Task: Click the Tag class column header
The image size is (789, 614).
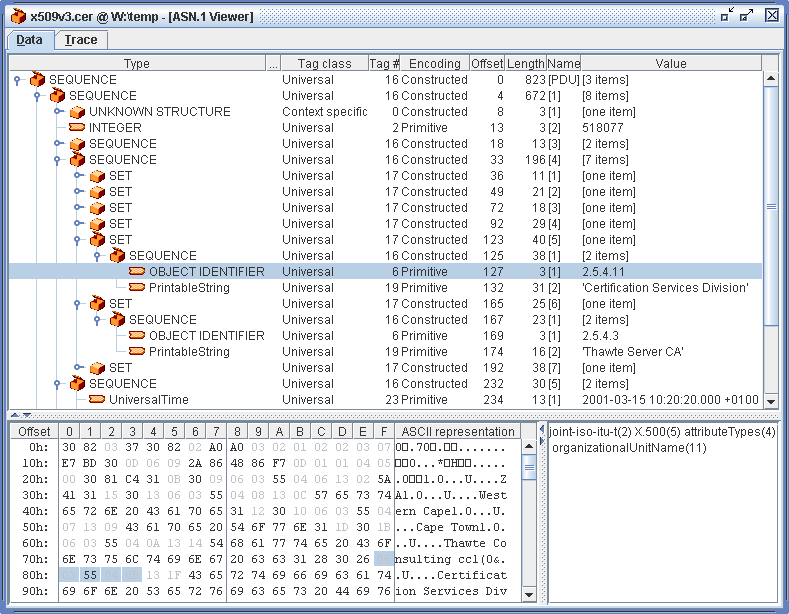Action: click(x=324, y=63)
